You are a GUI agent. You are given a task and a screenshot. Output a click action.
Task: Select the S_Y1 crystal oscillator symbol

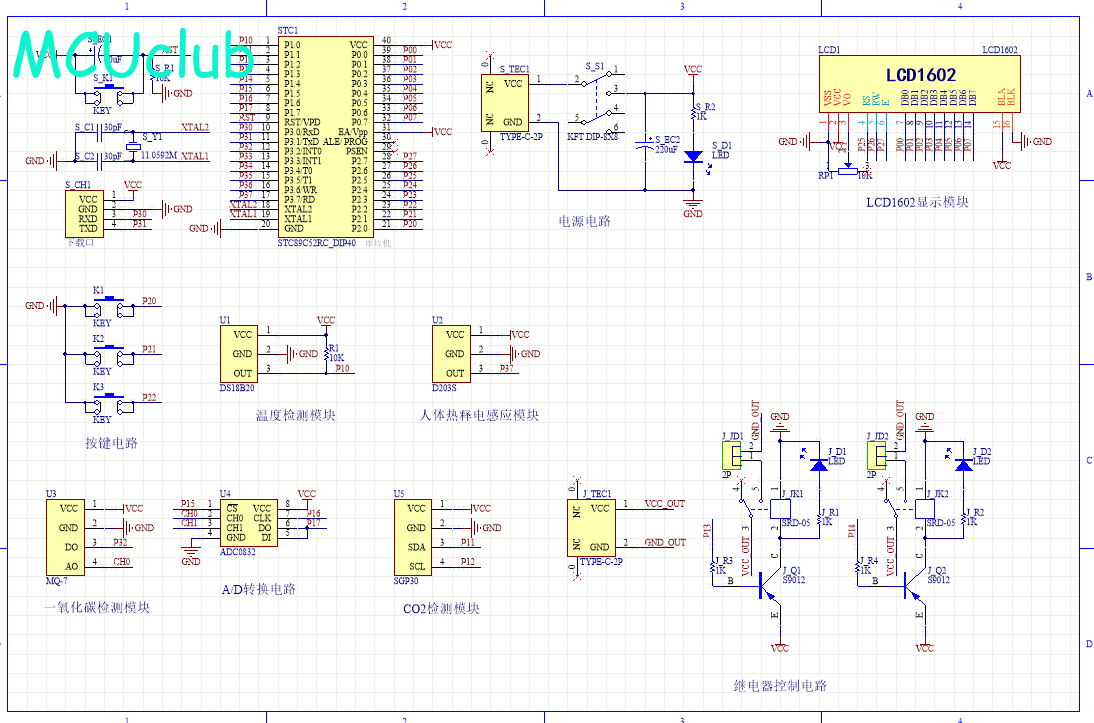pyautogui.click(x=133, y=146)
